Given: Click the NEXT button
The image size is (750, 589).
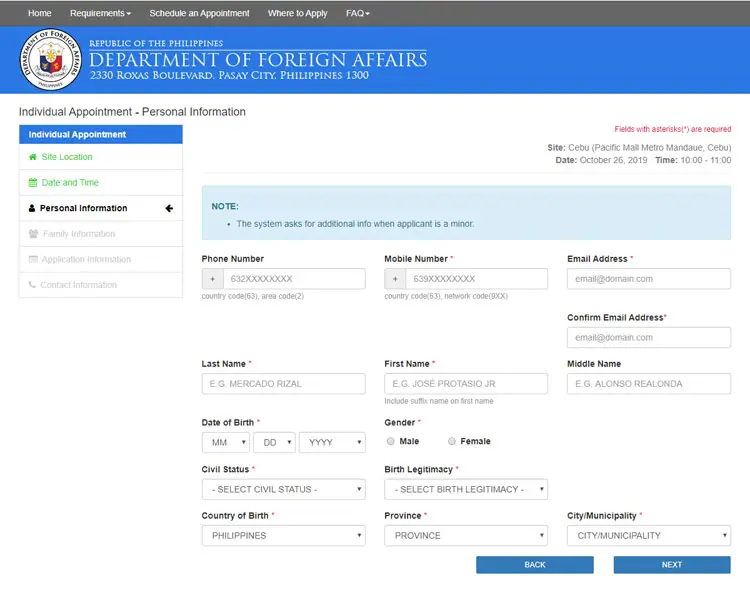Looking at the screenshot, I should [x=672, y=565].
